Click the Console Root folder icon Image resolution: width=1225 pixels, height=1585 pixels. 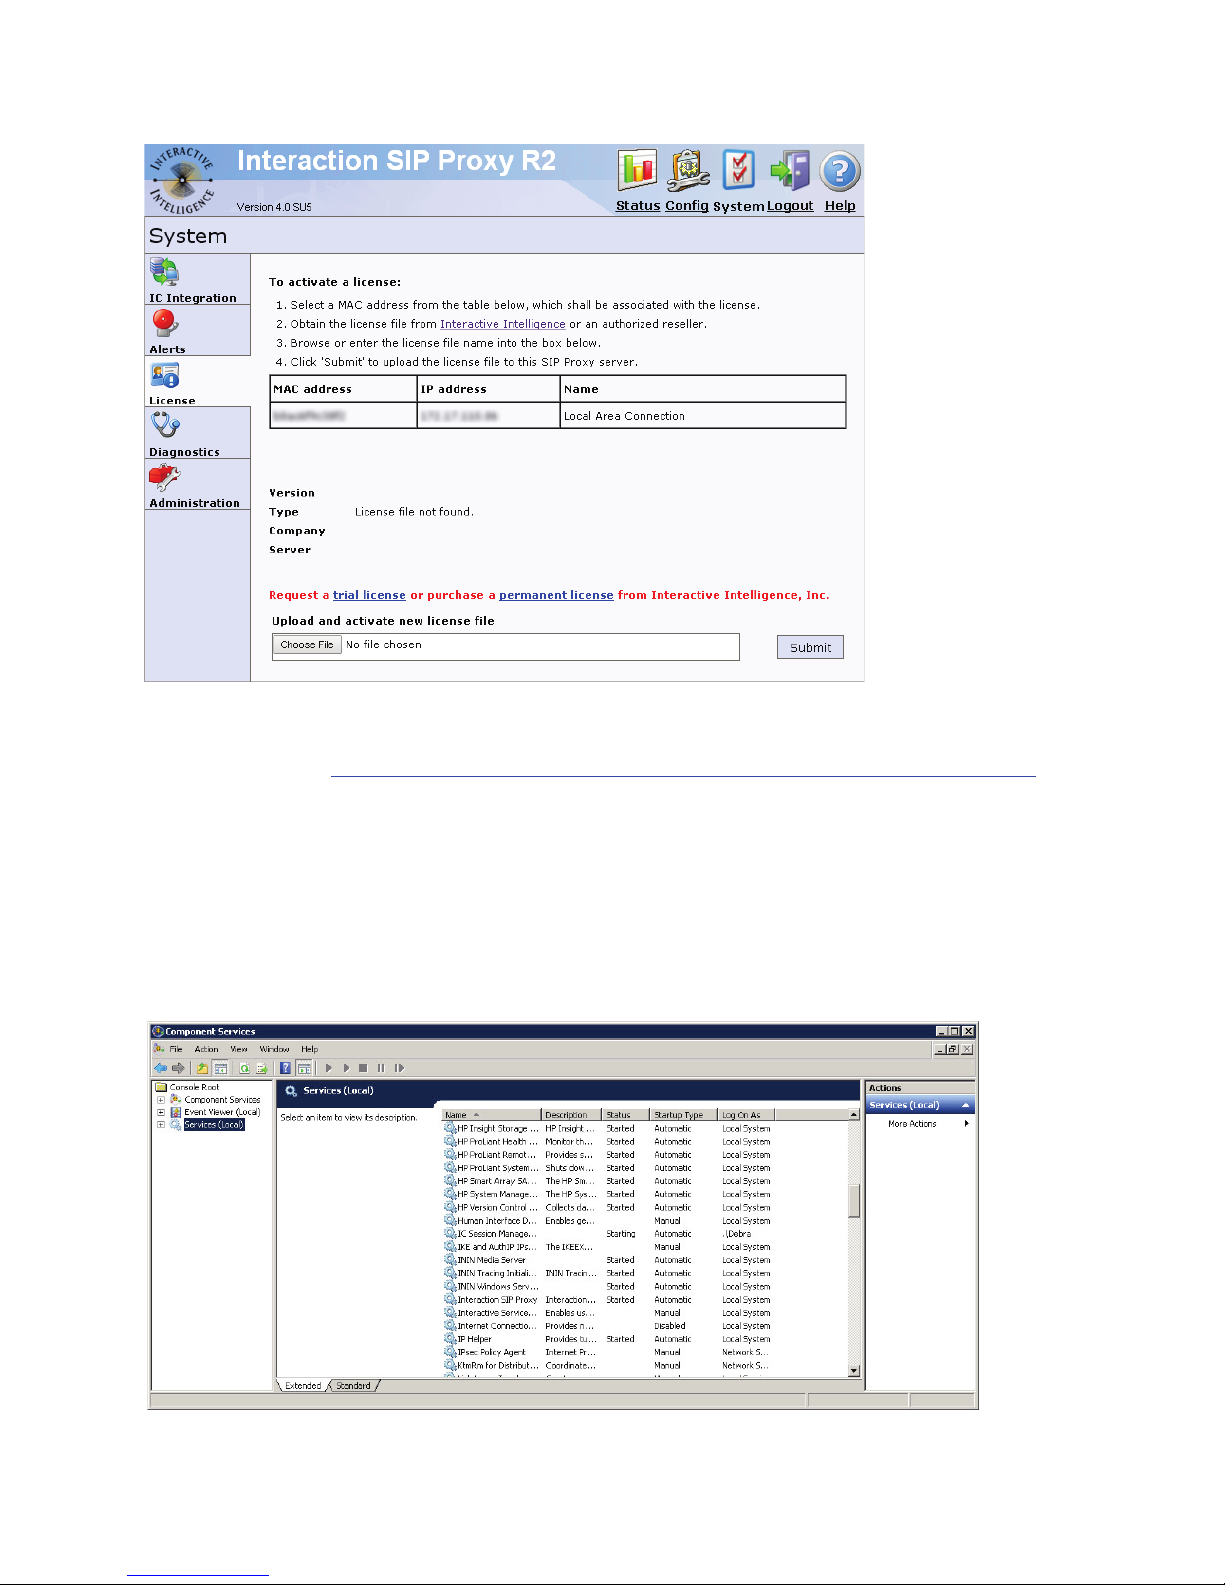pyautogui.click(x=161, y=1087)
